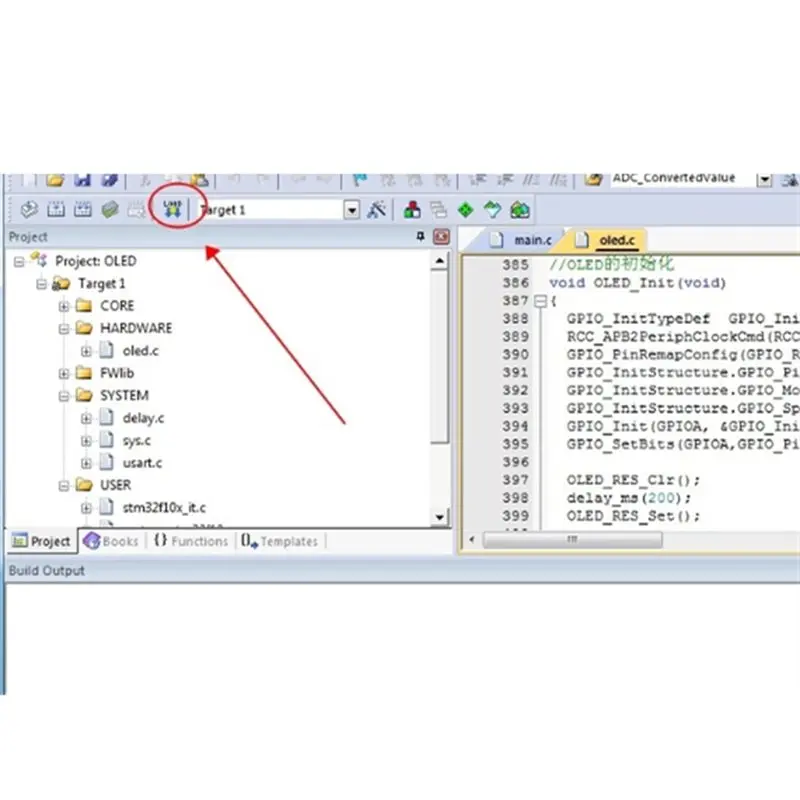Screen dimensions: 800x800
Task: Click the Save All disks icon
Action: 109,181
